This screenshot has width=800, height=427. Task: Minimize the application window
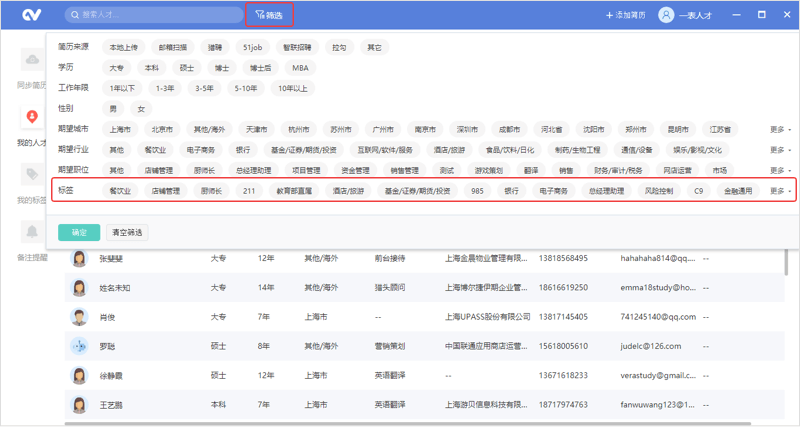click(x=736, y=15)
